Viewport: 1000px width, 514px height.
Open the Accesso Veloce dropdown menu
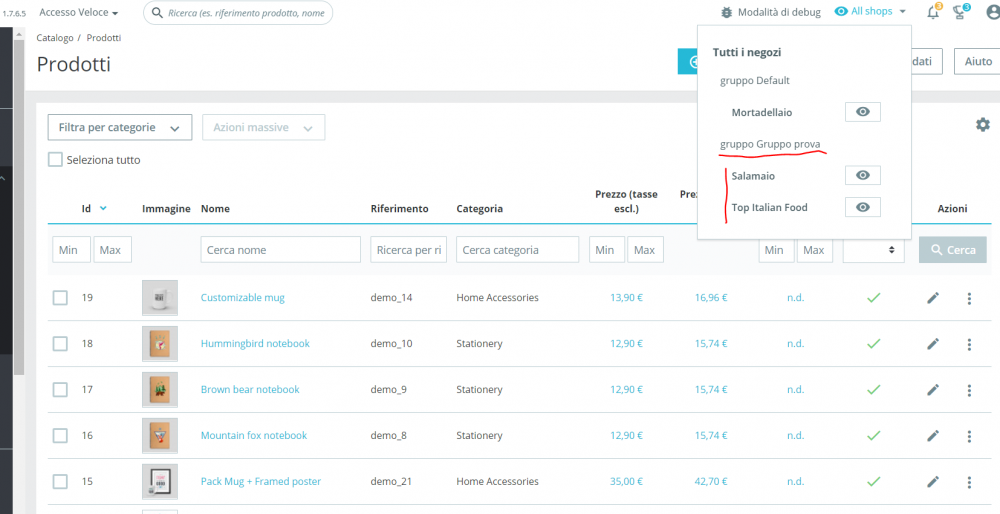(79, 13)
